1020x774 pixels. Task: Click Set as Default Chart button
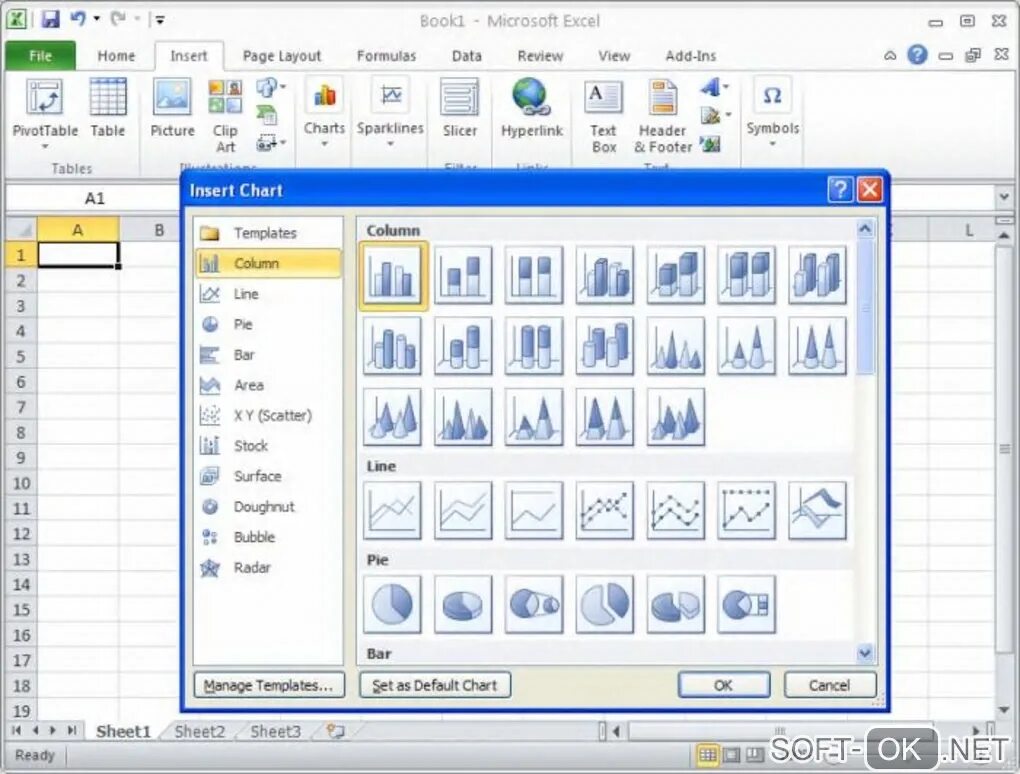[435, 686]
